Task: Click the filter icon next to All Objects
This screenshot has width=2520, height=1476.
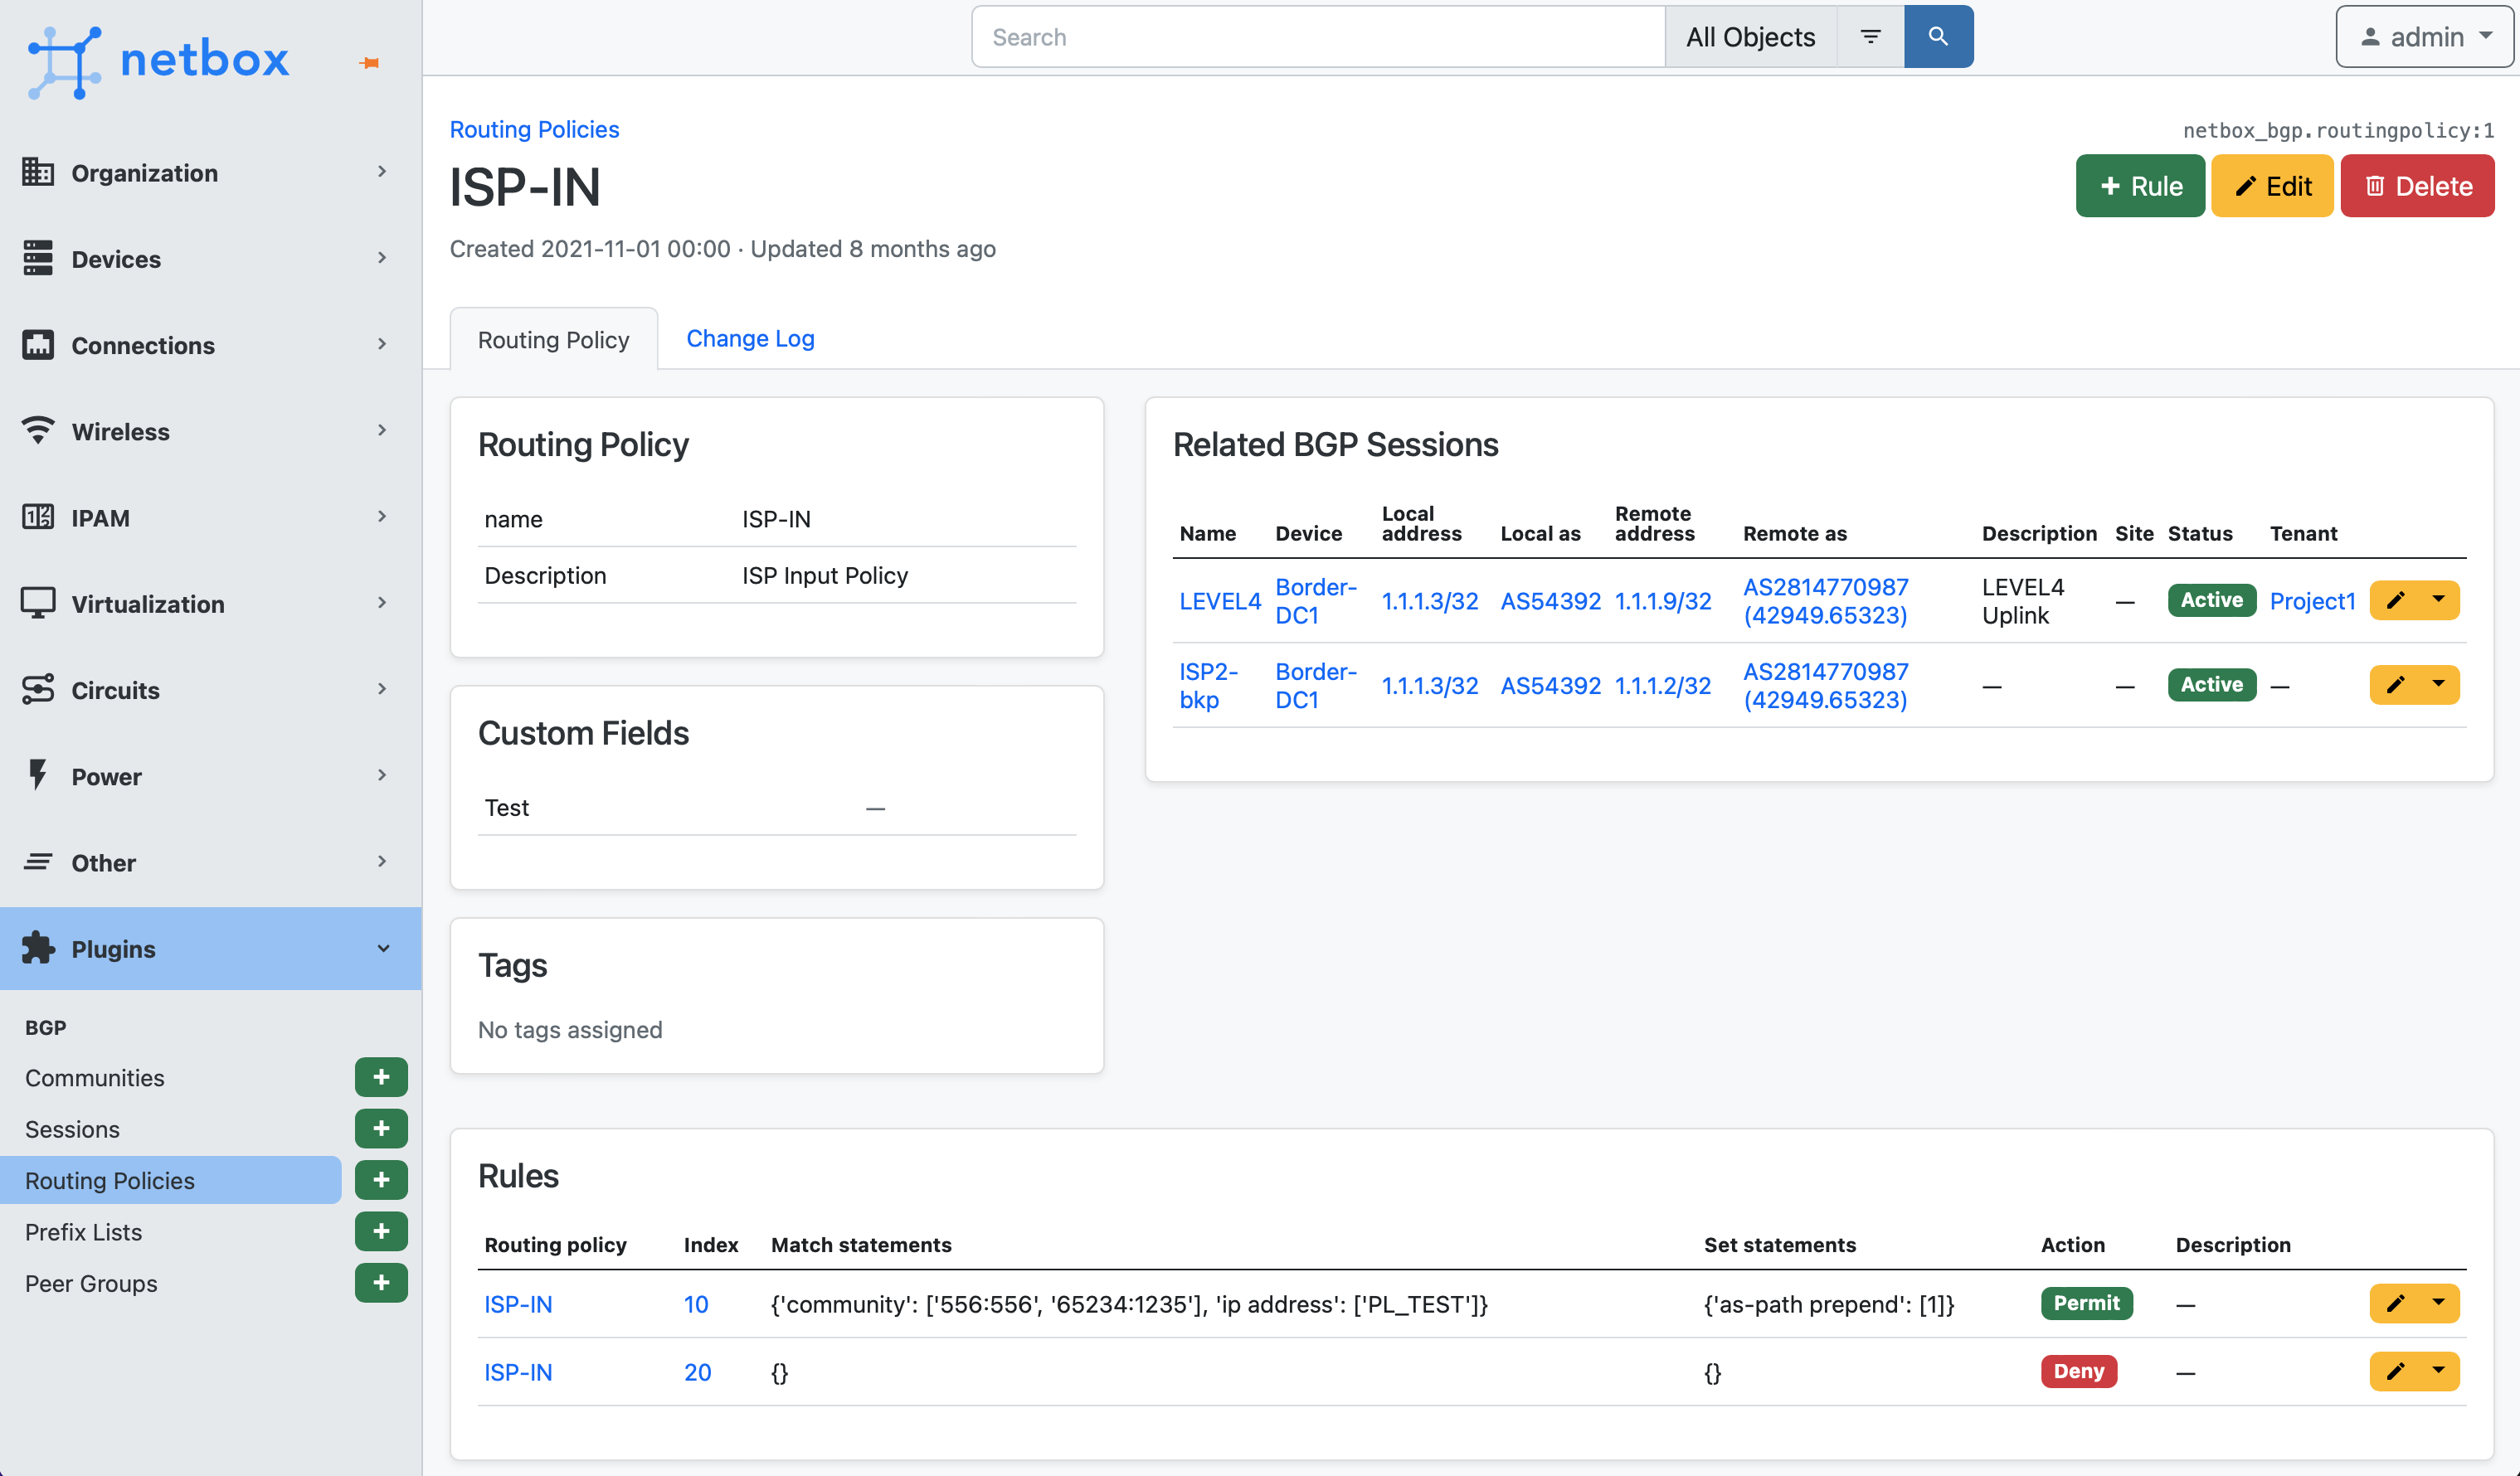Action: 1870,36
